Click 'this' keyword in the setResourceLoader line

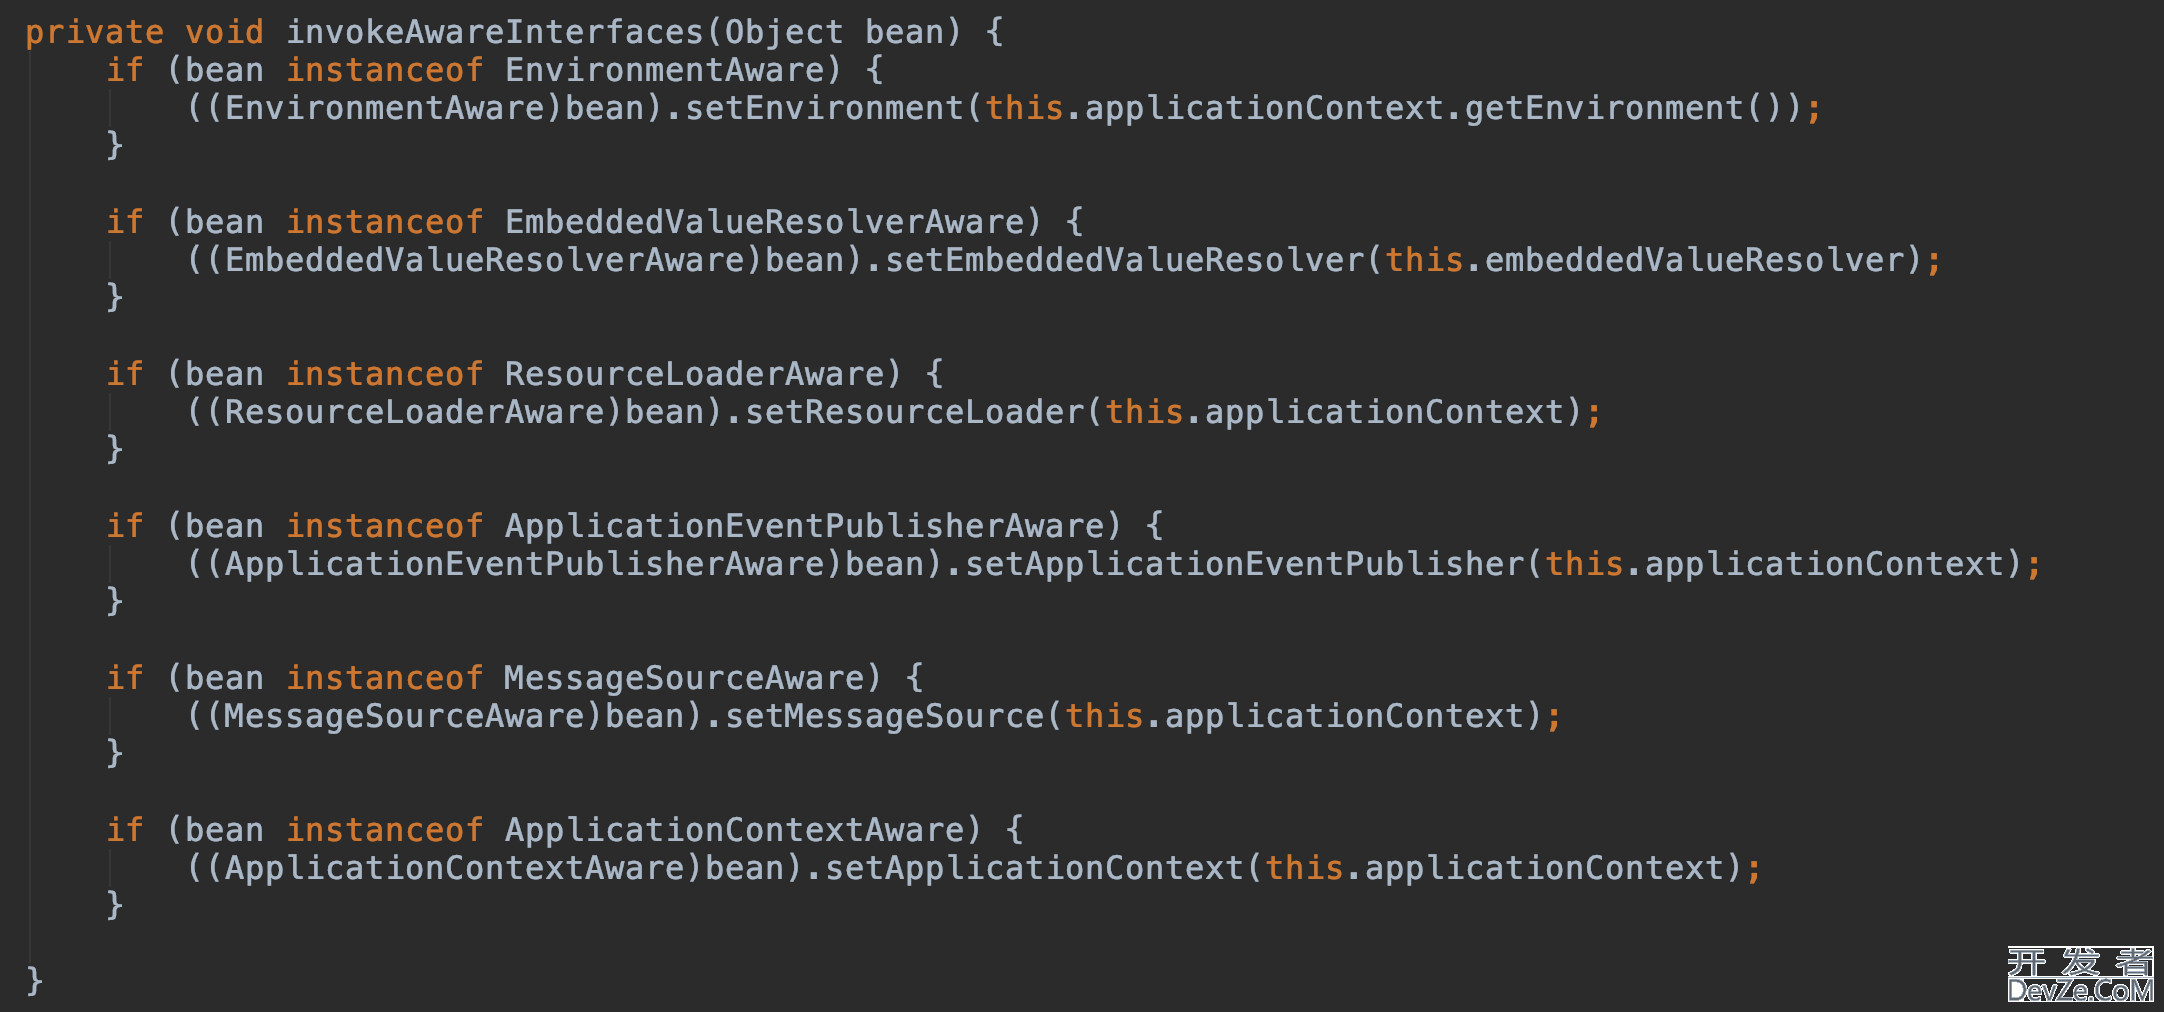[x=1145, y=412]
